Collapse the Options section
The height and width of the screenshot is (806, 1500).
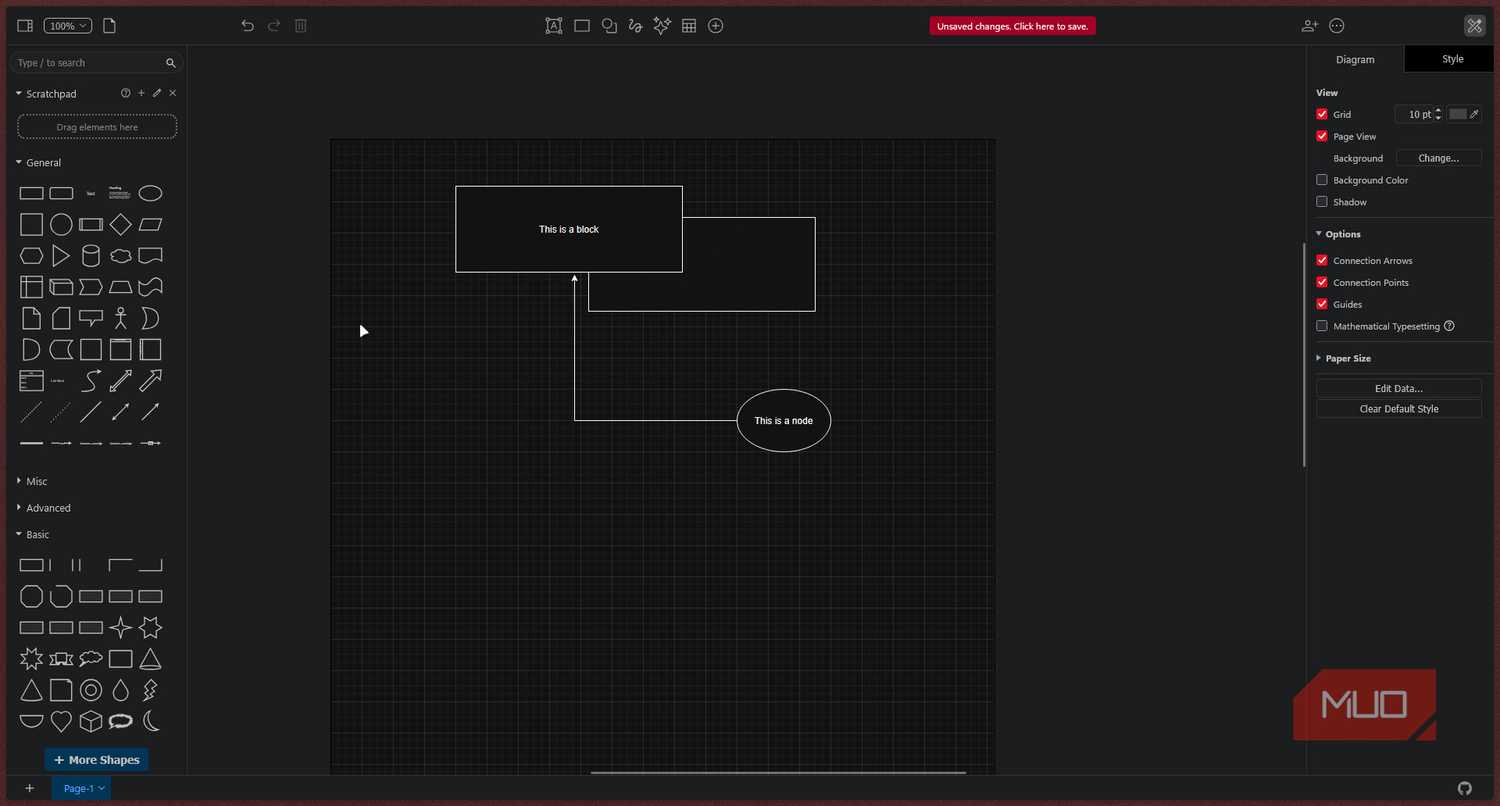1319,234
